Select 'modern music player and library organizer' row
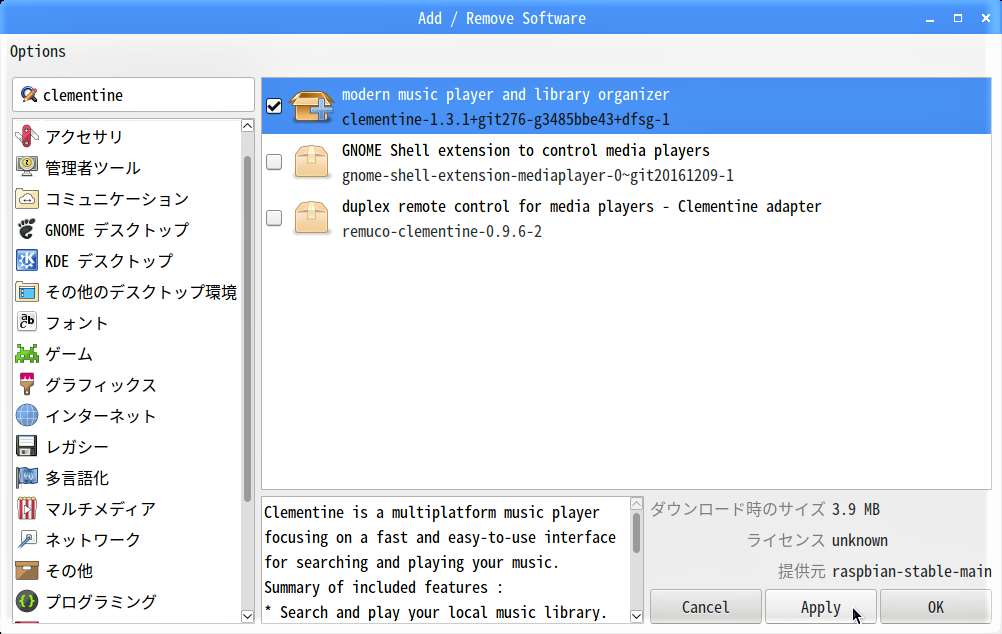The width and height of the screenshot is (1002, 634). coord(626,106)
